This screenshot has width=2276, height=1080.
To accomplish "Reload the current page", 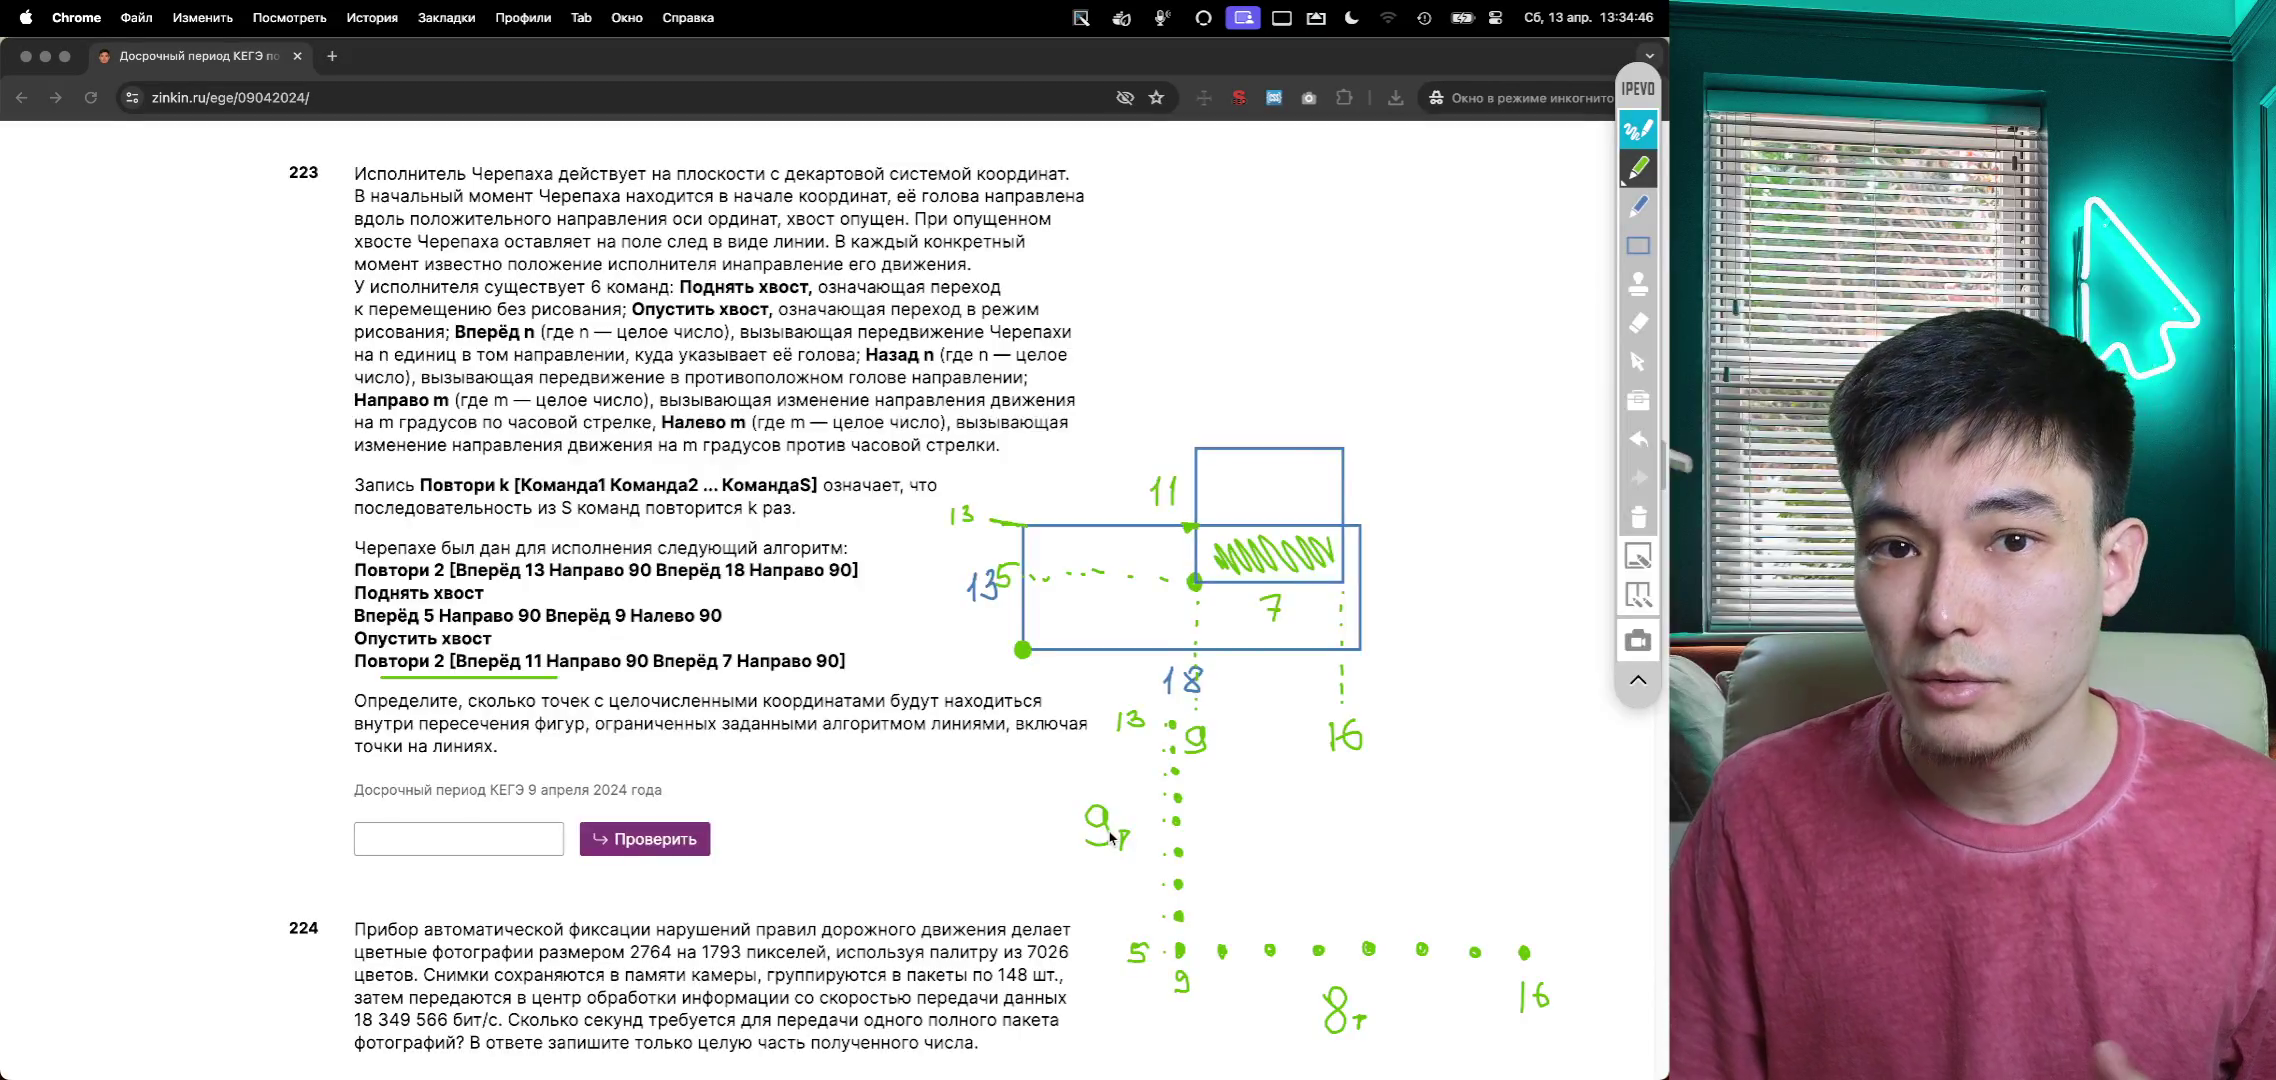I will click(91, 98).
